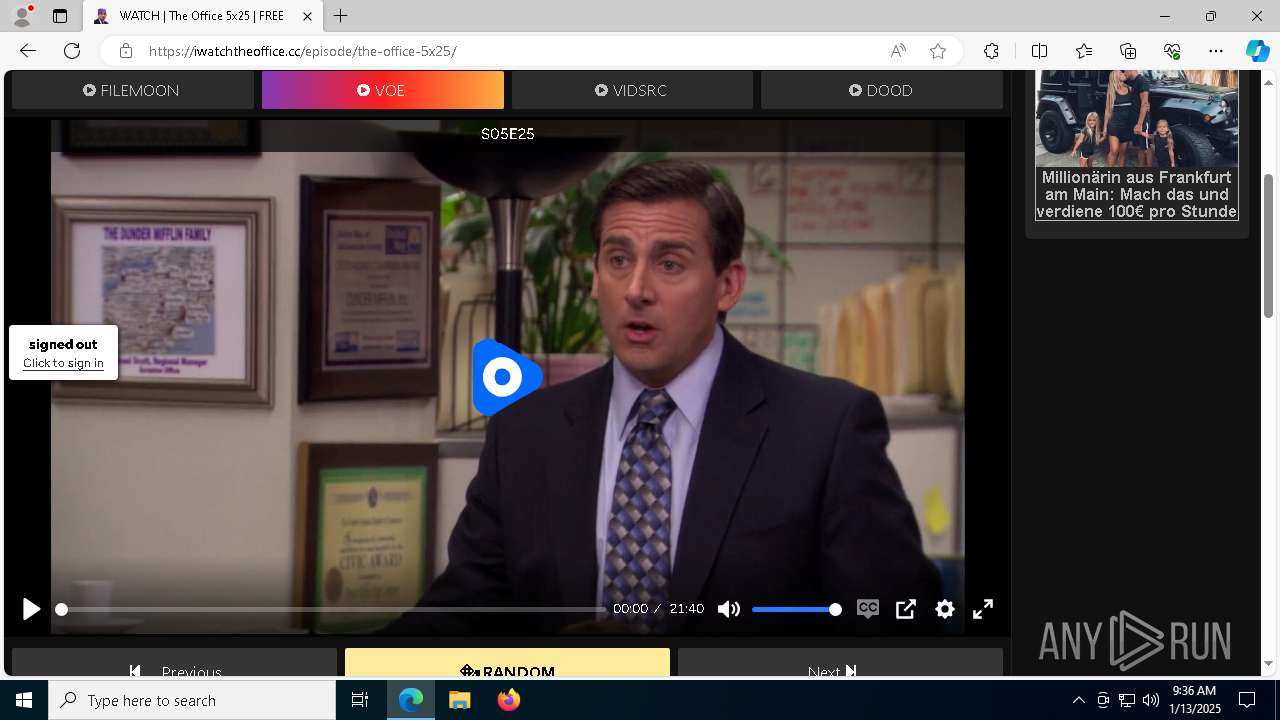The width and height of the screenshot is (1280, 720).
Task: Switch to FILEMOON server tab
Action: coord(132,90)
